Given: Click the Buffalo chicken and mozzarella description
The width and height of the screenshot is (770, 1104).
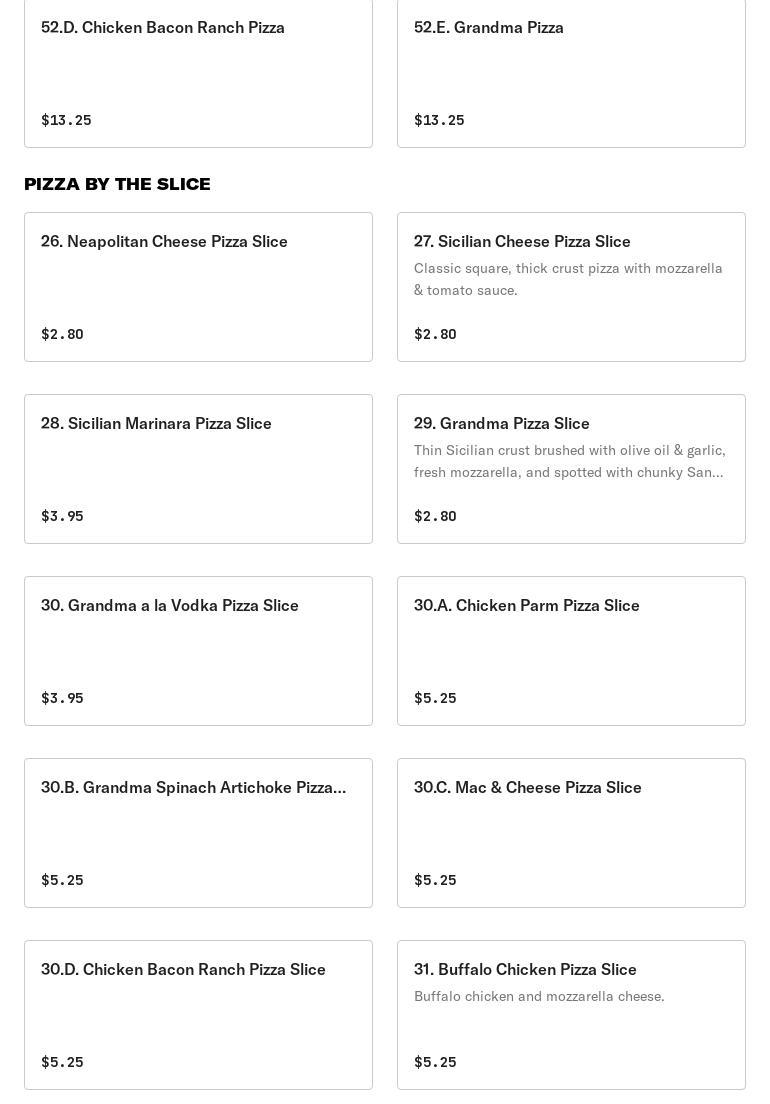Looking at the screenshot, I should tap(539, 996).
